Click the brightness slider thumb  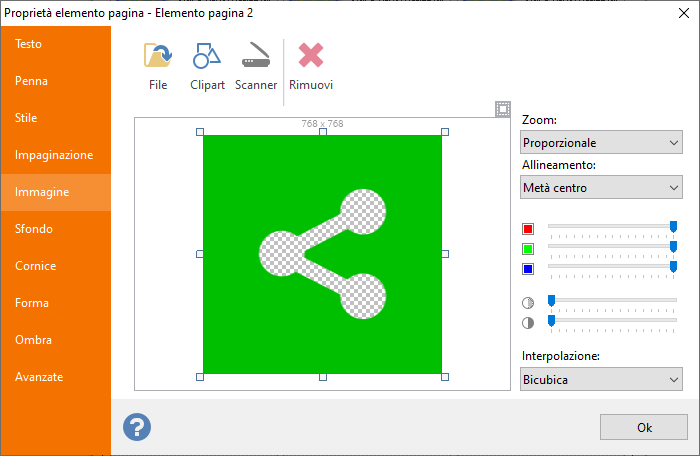pos(551,301)
